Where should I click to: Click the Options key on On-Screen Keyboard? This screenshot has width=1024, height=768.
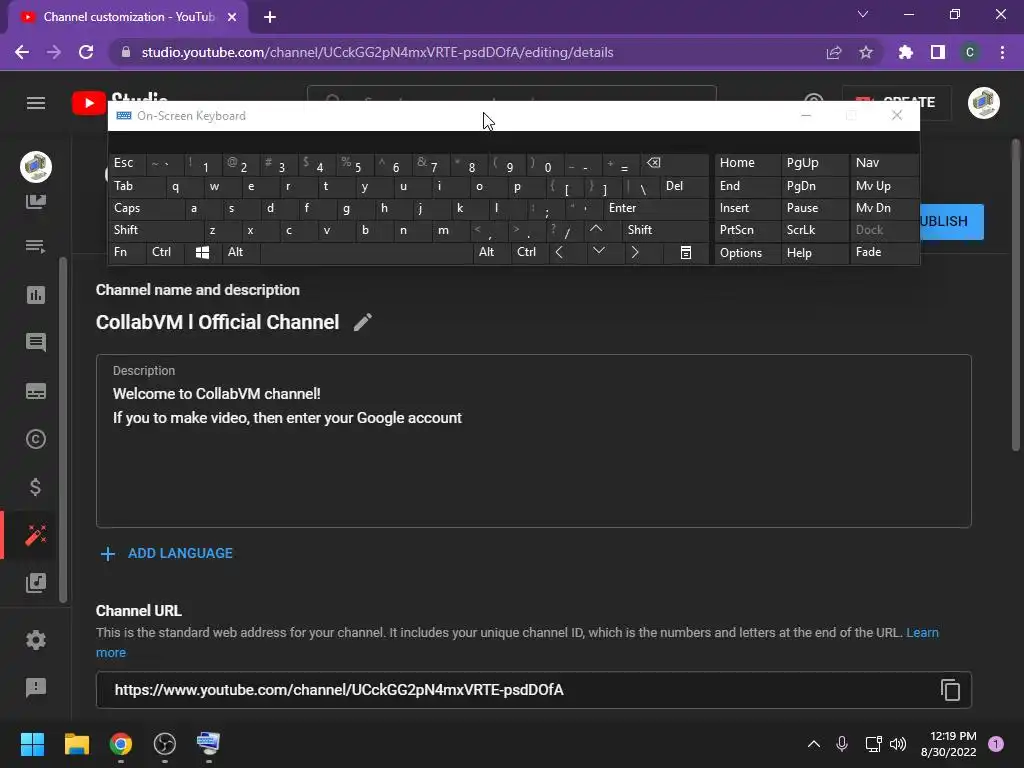pos(748,252)
